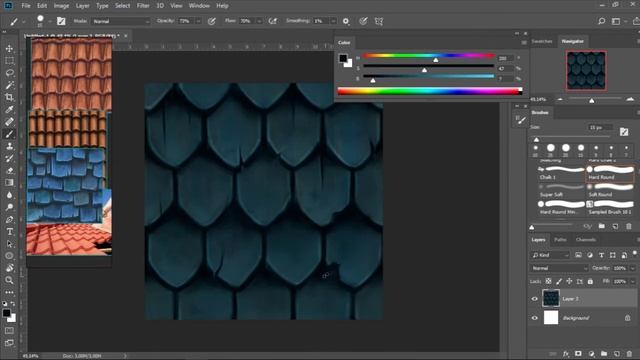Add a layer mask from the Layers panel footer

click(578, 353)
